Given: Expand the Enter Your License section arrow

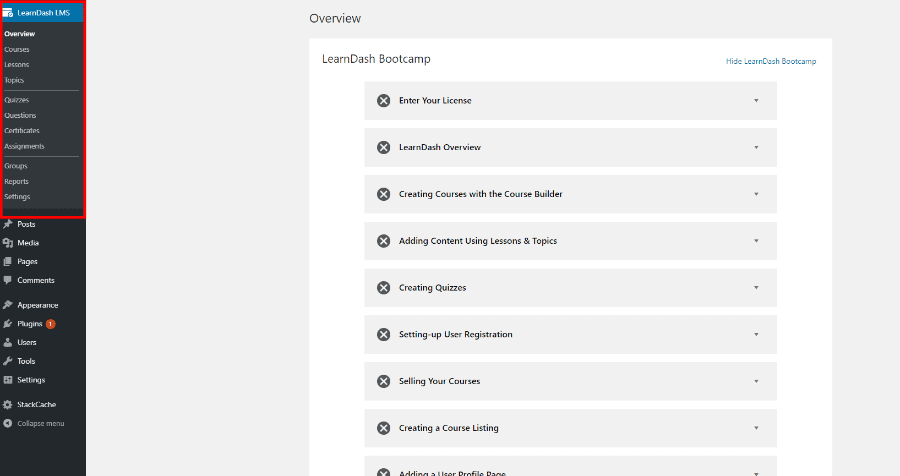Looking at the screenshot, I should [x=756, y=100].
